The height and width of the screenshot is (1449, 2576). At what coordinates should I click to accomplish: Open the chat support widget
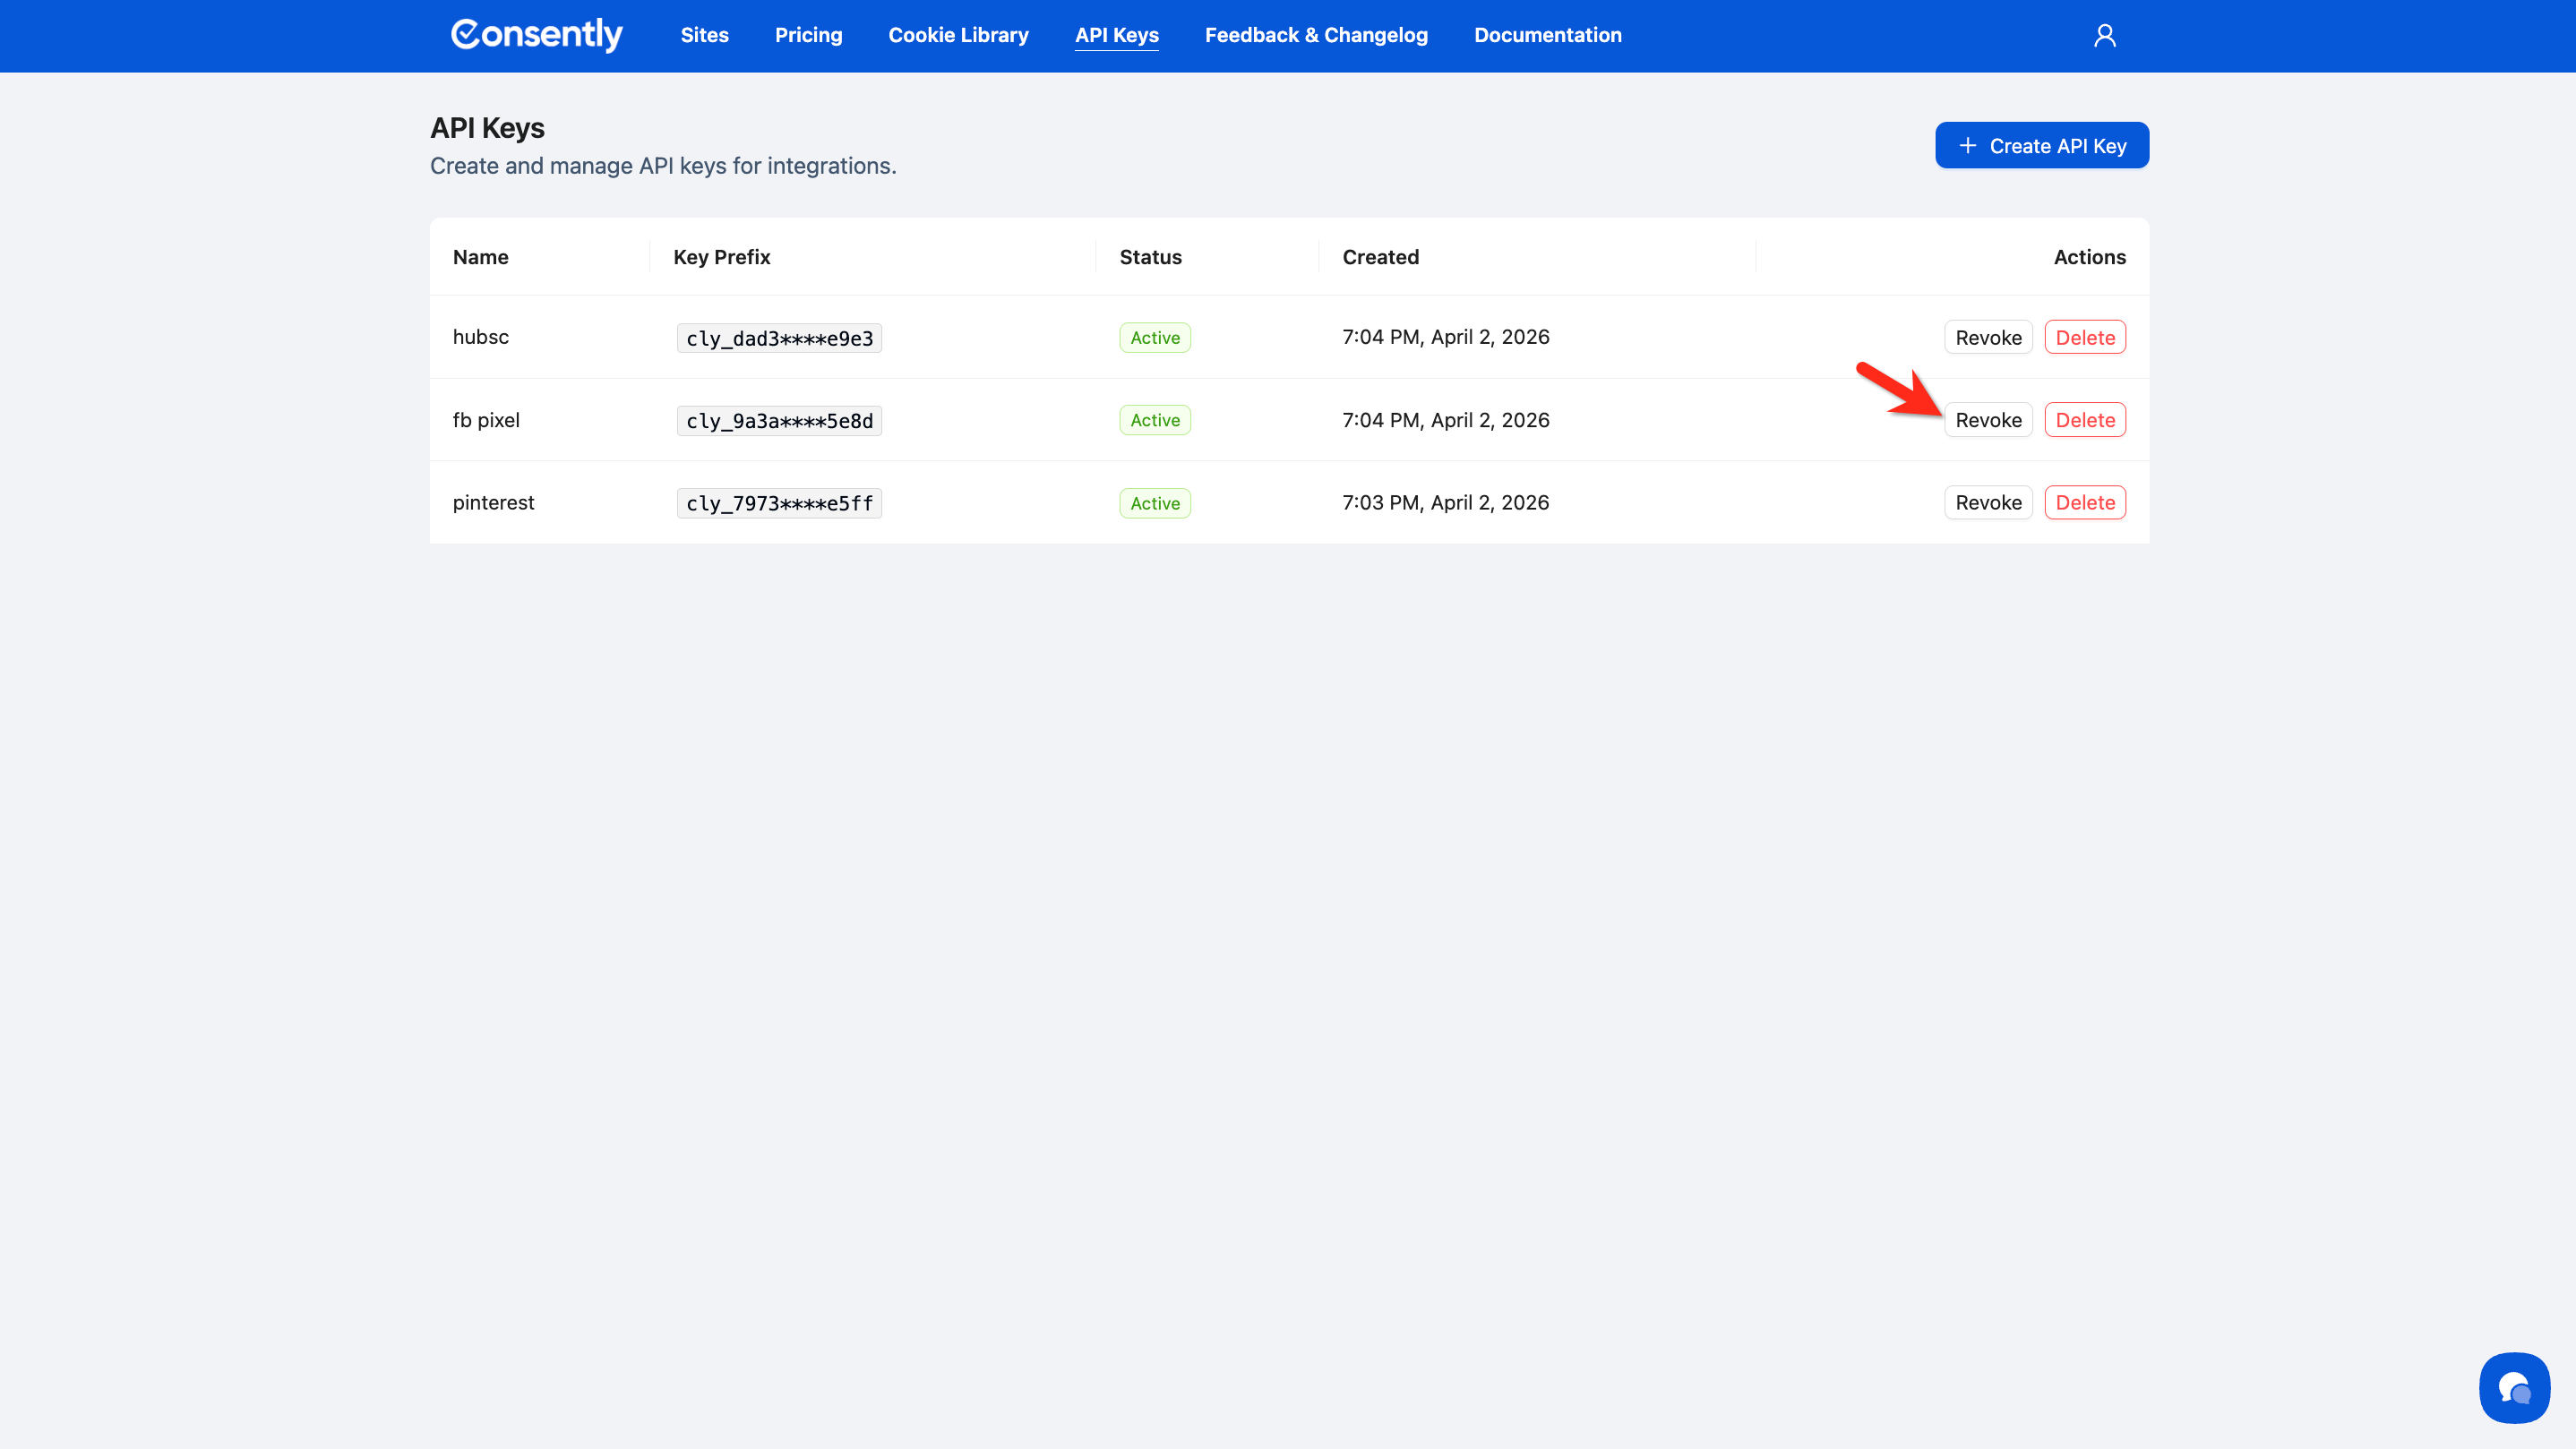tap(2514, 1387)
